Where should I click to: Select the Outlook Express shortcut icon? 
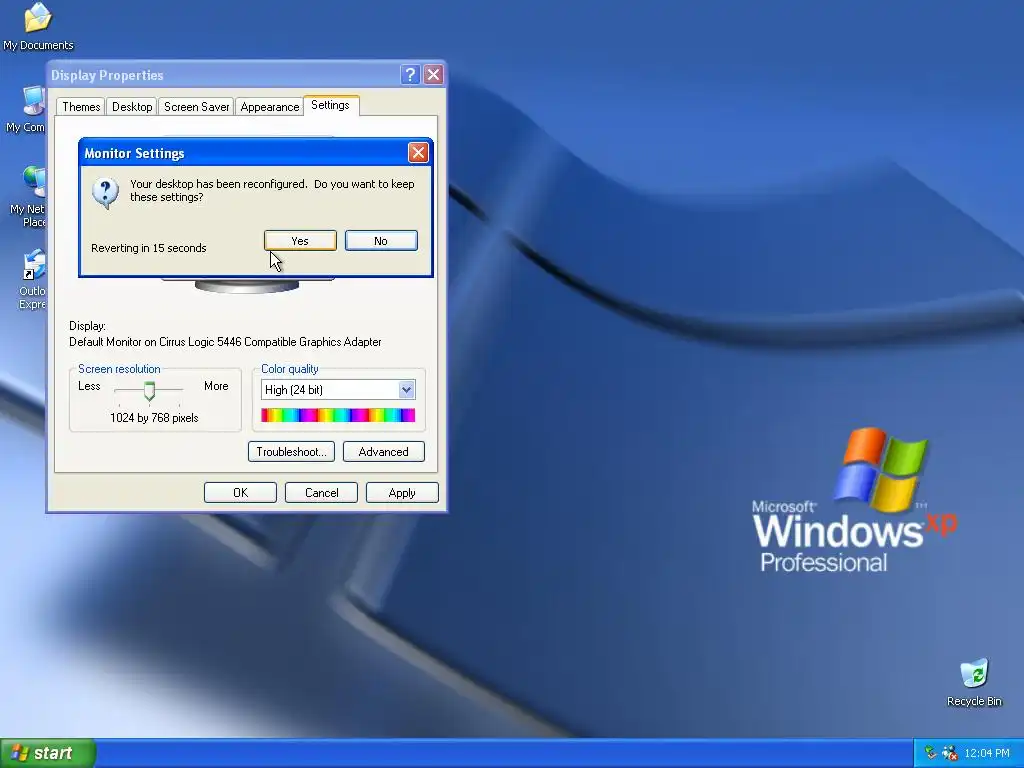pyautogui.click(x=33, y=279)
